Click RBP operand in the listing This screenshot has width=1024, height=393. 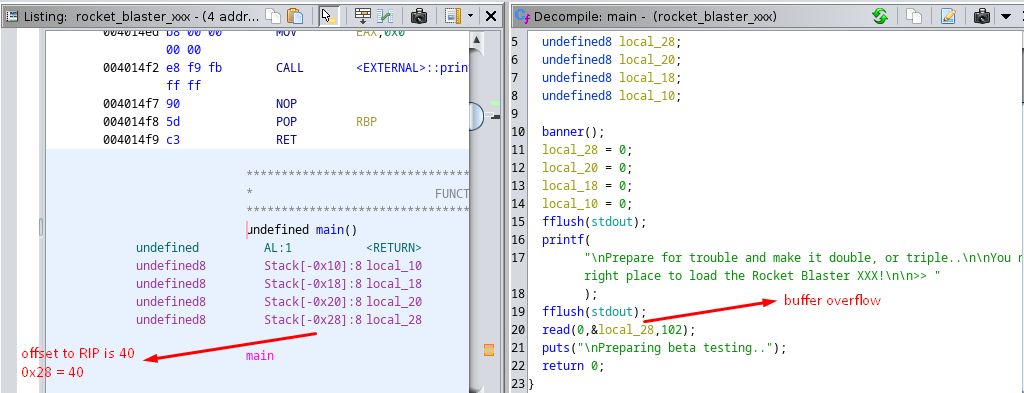point(367,121)
